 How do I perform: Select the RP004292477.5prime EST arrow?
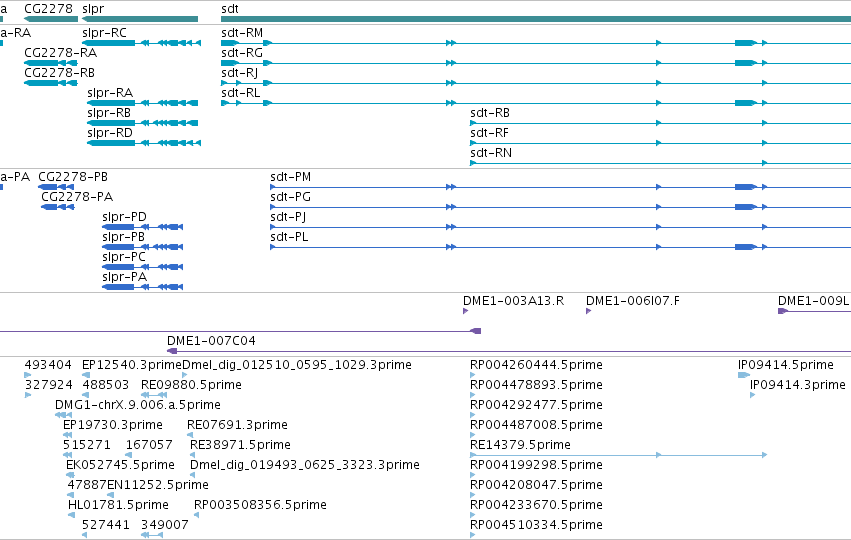click(472, 416)
